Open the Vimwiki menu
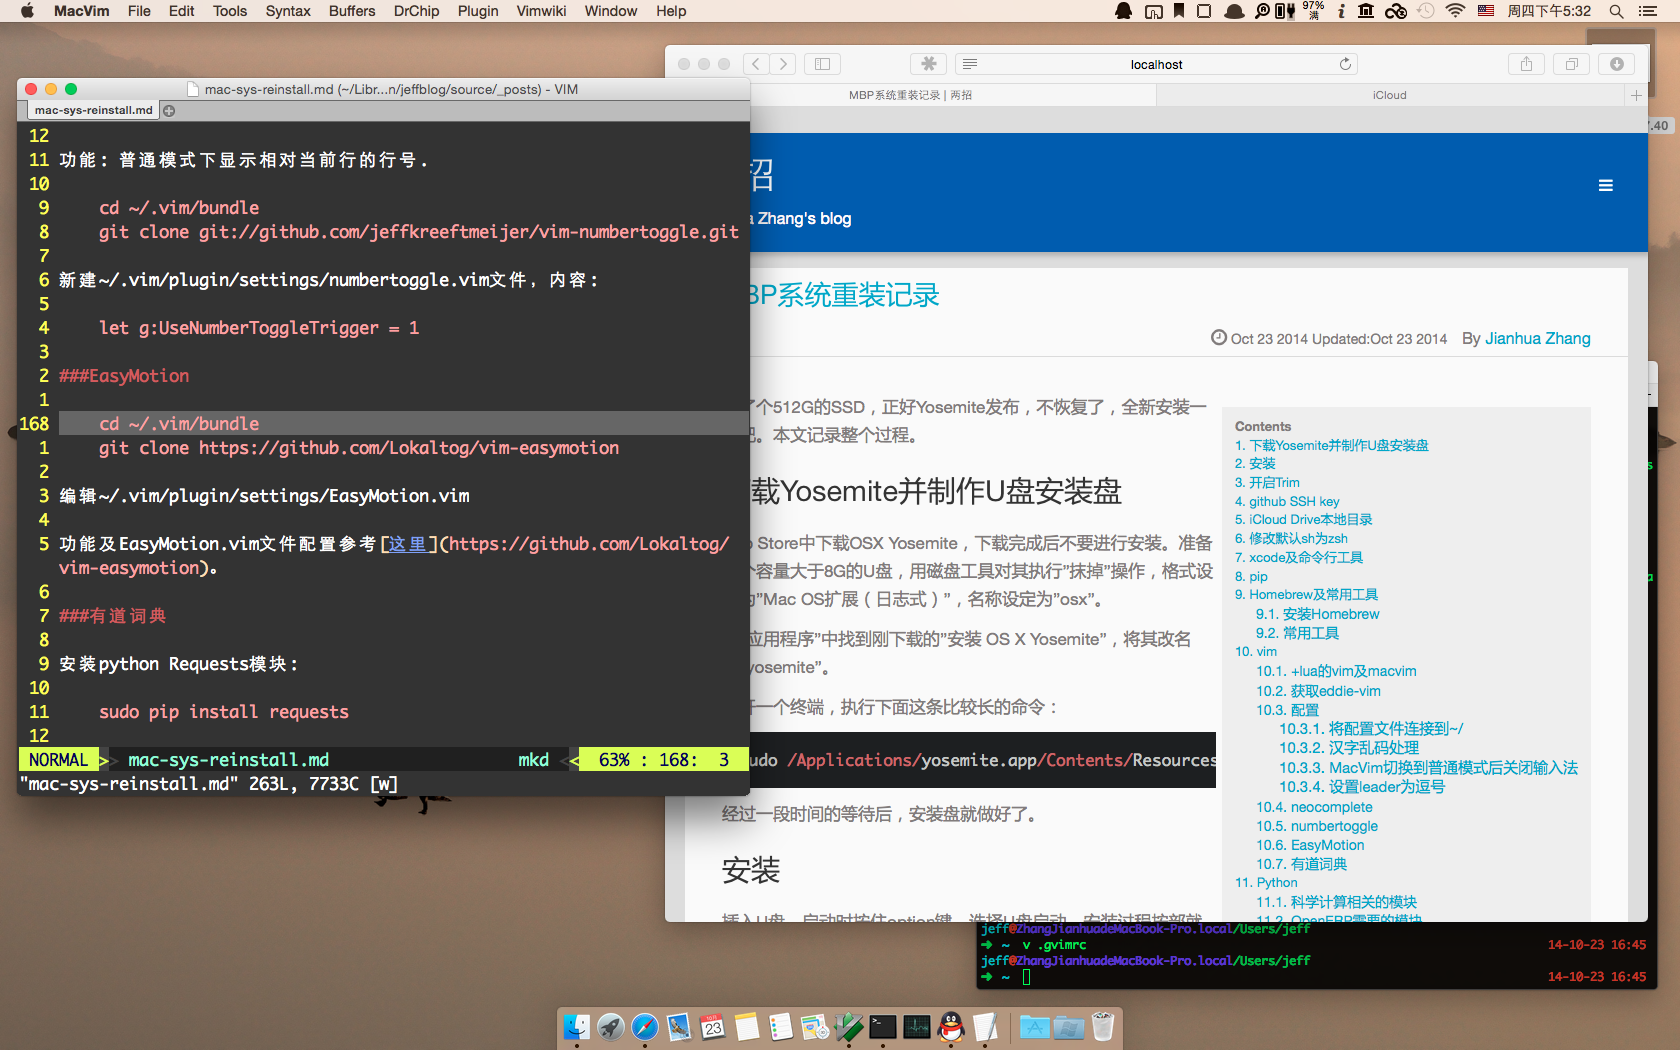The width and height of the screenshot is (1680, 1050). coord(541,11)
